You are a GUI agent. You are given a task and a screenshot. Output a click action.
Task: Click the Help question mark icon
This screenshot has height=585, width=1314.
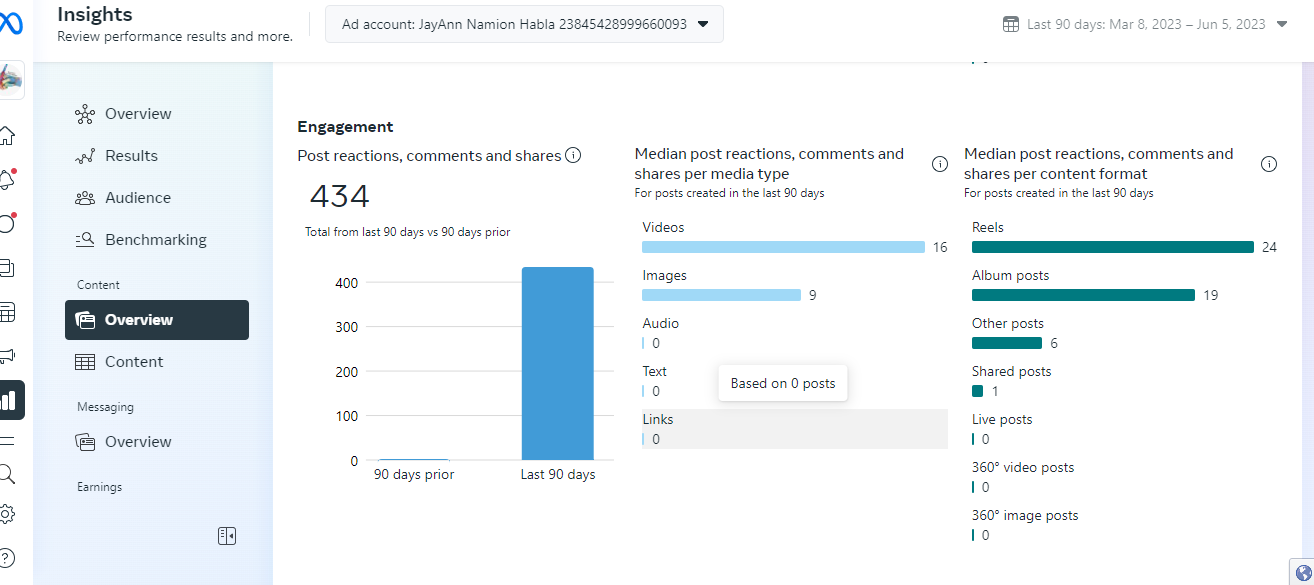[x=7, y=557]
